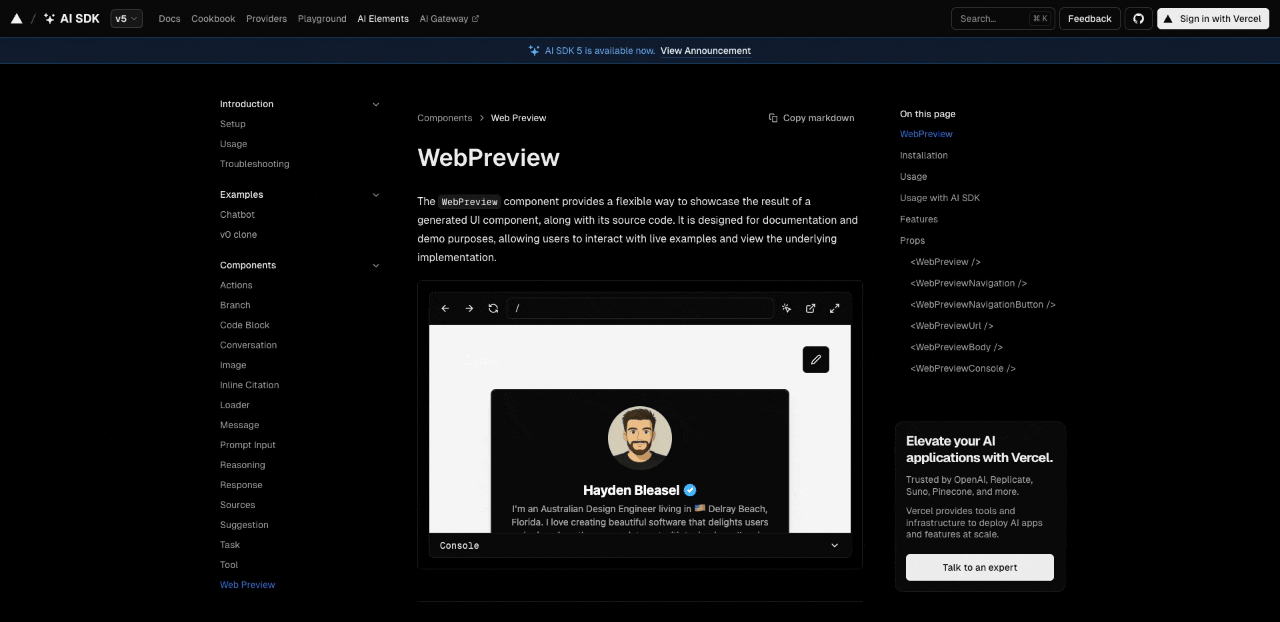Expand the web preview to fullscreen
Image resolution: width=1280 pixels, height=622 pixels.
click(835, 308)
